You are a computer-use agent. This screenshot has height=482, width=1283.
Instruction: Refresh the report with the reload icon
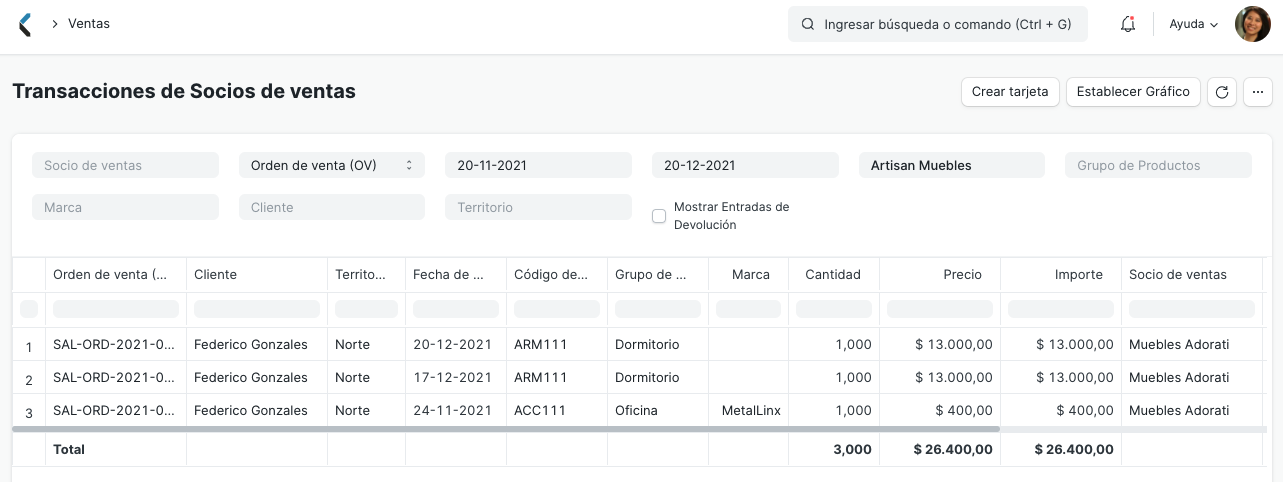tap(1221, 92)
